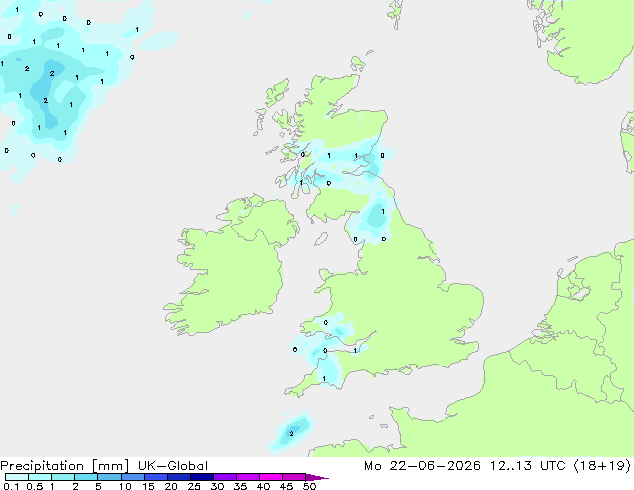634x490 pixels.
Task: Click the "12..13 UTC" time text
Action: pos(527,466)
